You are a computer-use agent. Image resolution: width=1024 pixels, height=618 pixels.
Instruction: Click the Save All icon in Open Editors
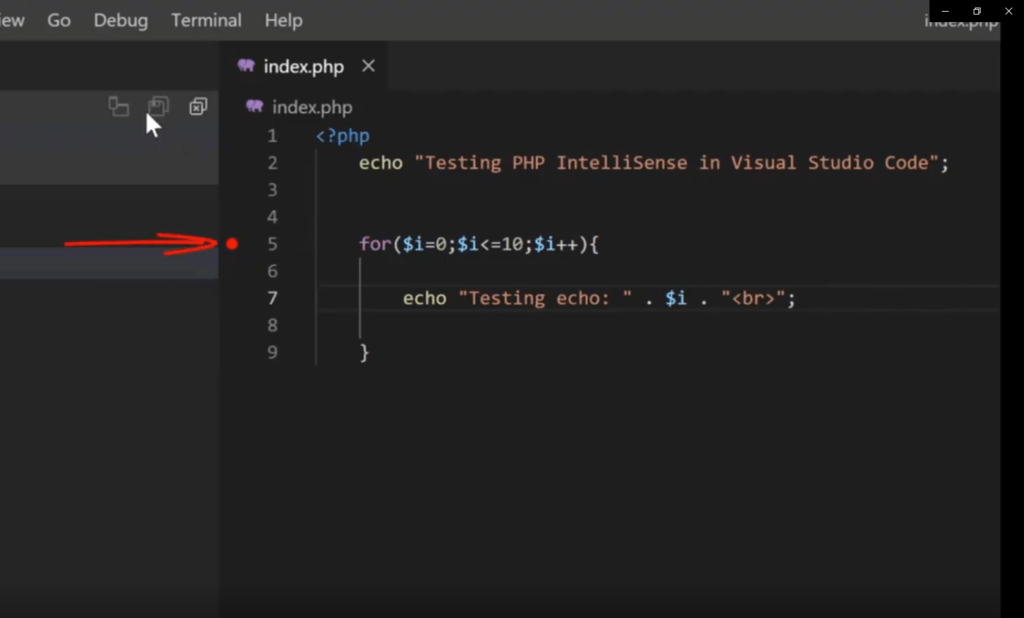[158, 106]
